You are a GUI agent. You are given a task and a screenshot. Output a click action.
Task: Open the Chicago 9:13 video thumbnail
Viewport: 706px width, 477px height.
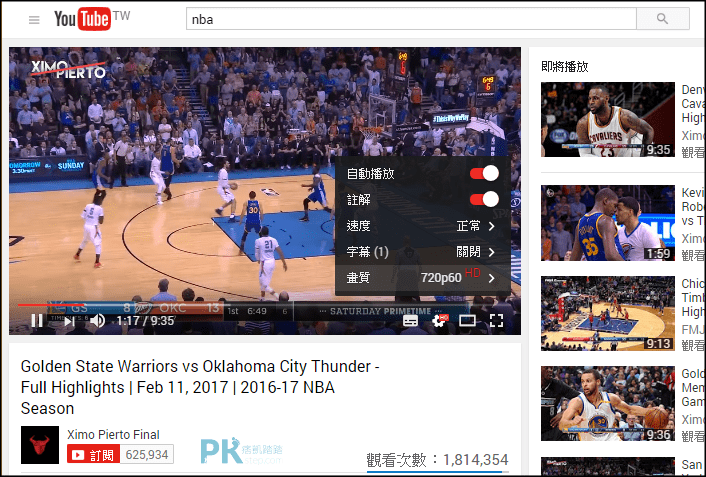(608, 313)
